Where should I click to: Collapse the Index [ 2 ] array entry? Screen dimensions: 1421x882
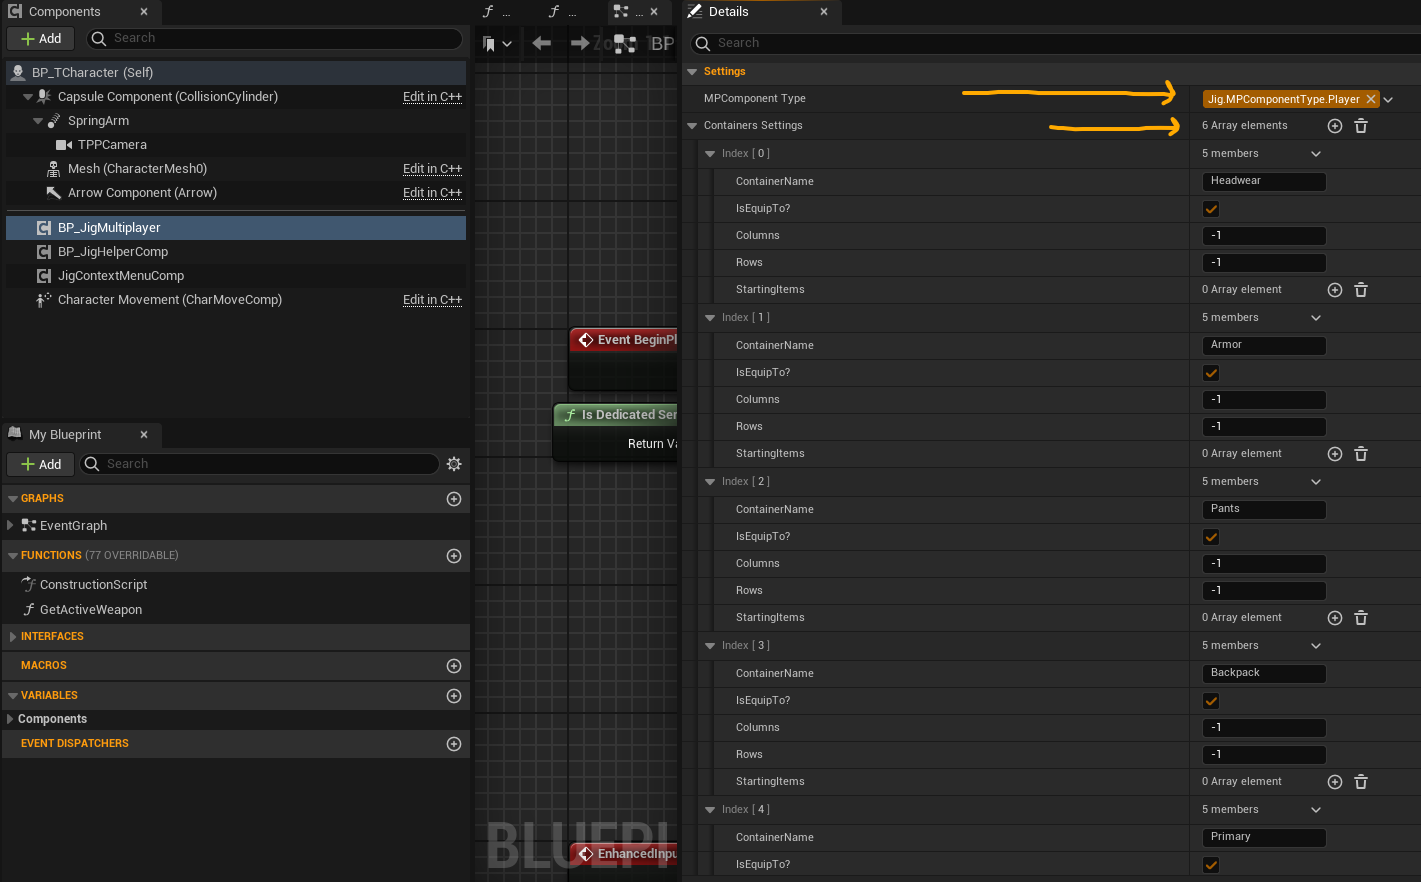pyautogui.click(x=710, y=482)
